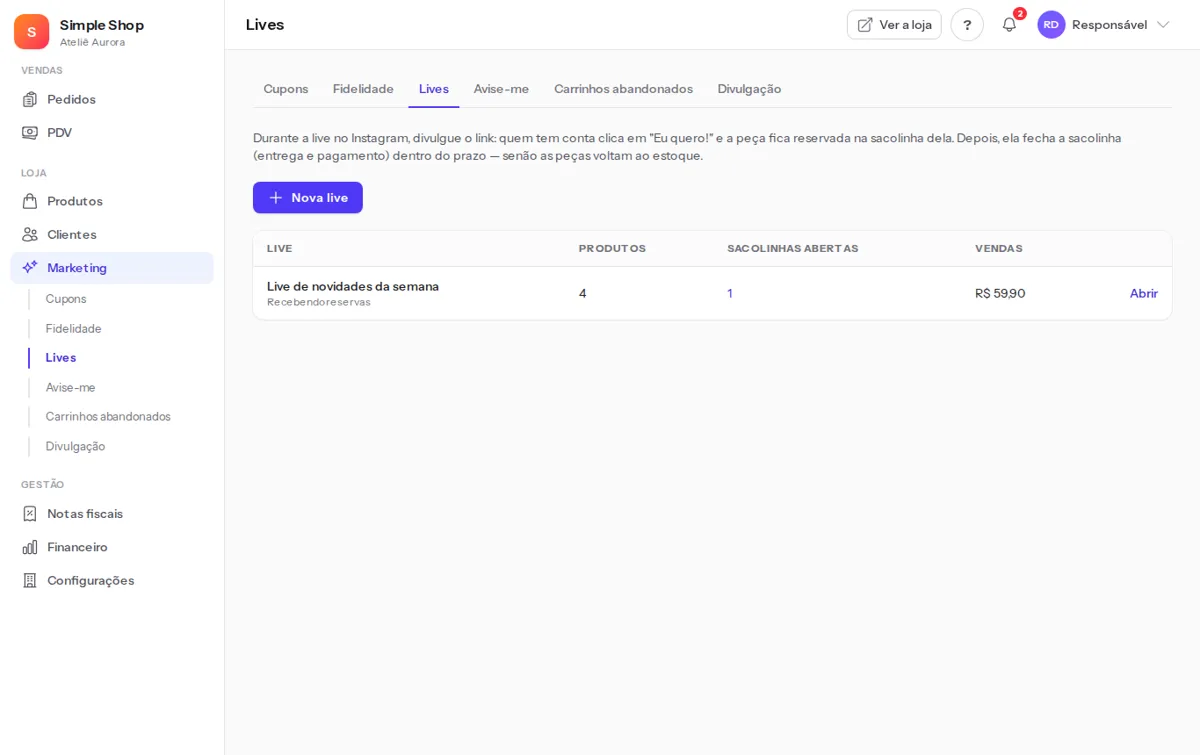The width and height of the screenshot is (1200, 755).
Task: Click the Ver a loja button
Action: pyautogui.click(x=894, y=25)
